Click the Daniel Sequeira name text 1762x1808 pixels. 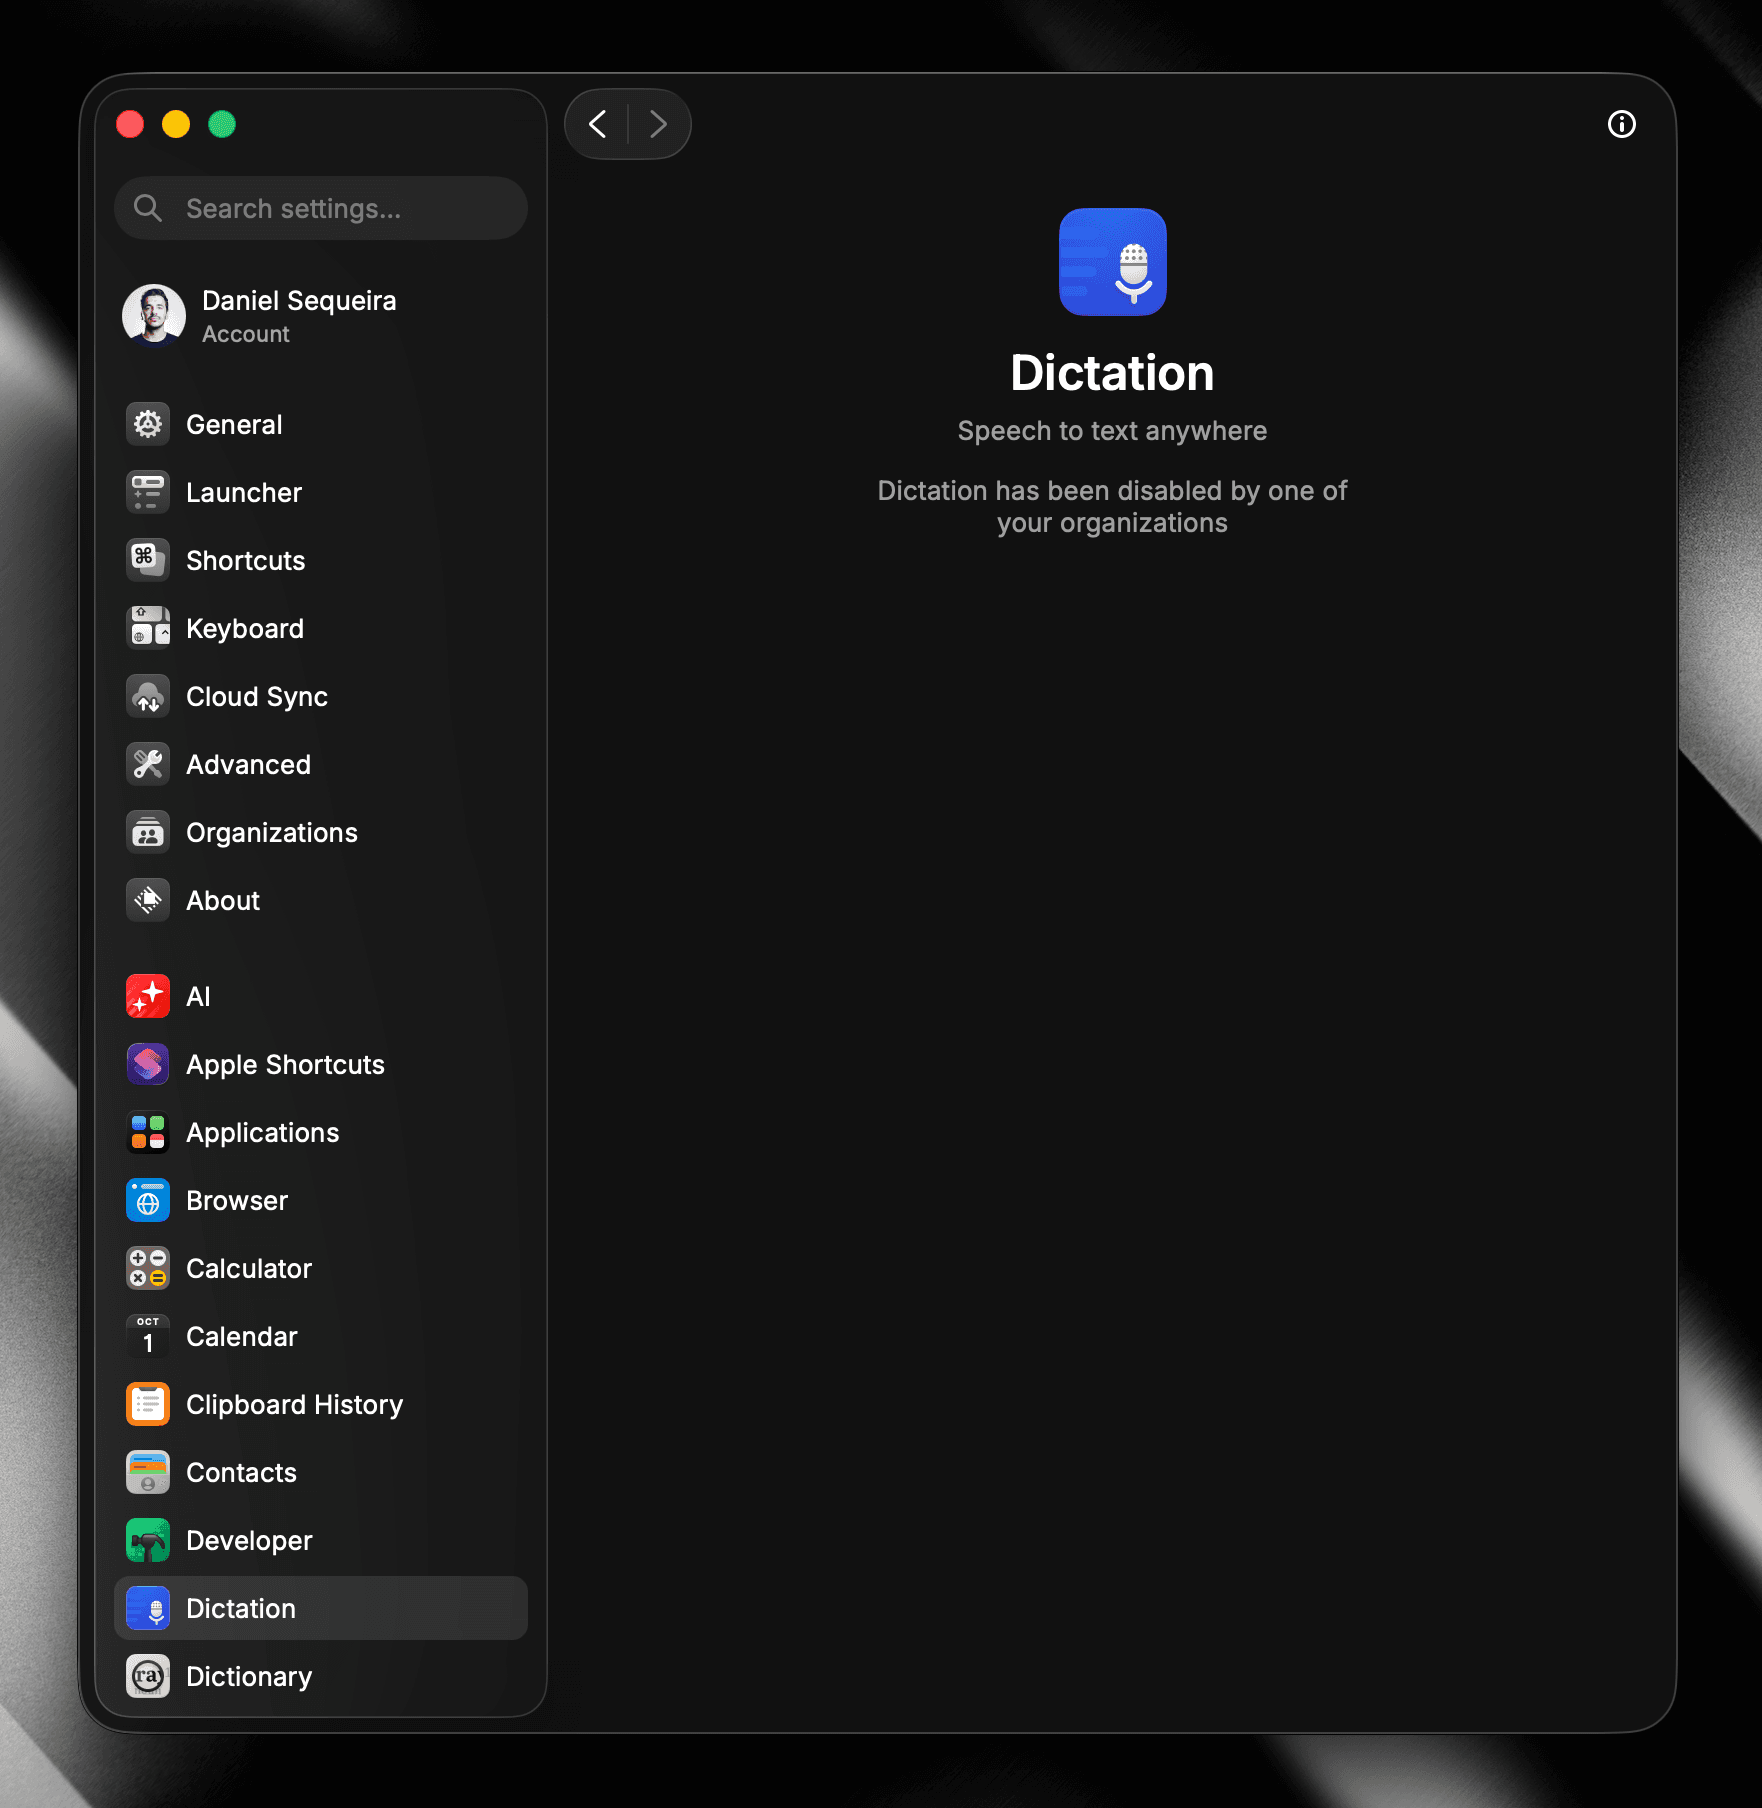coord(299,301)
